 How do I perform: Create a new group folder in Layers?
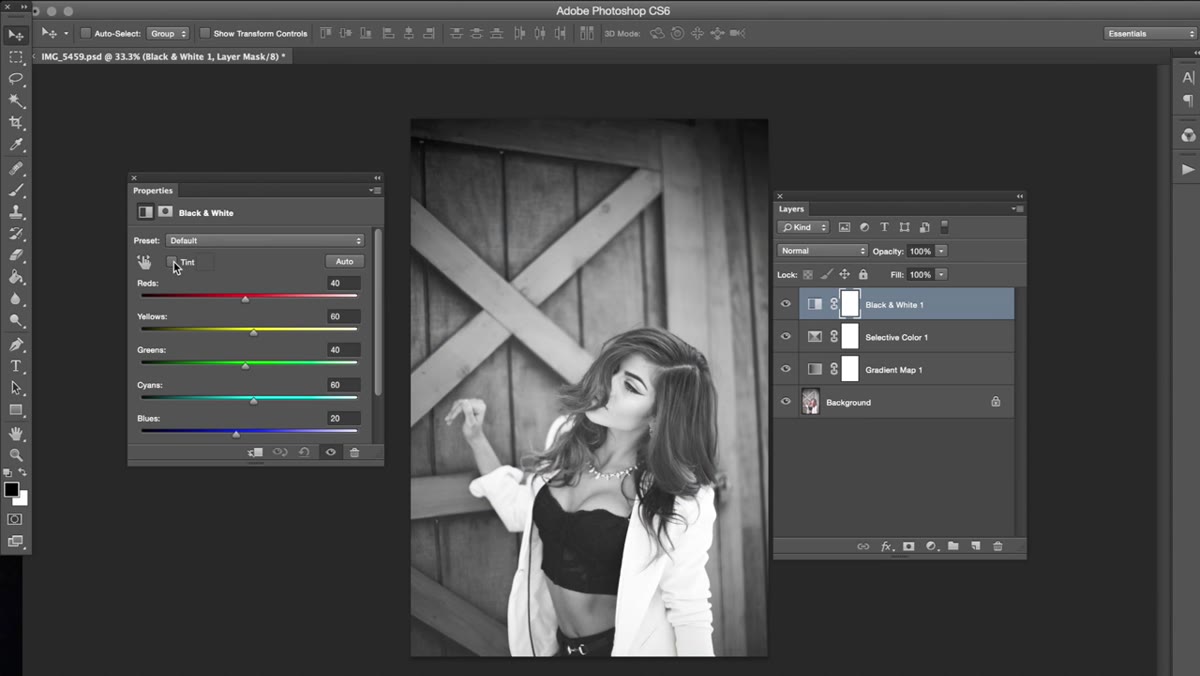click(953, 547)
